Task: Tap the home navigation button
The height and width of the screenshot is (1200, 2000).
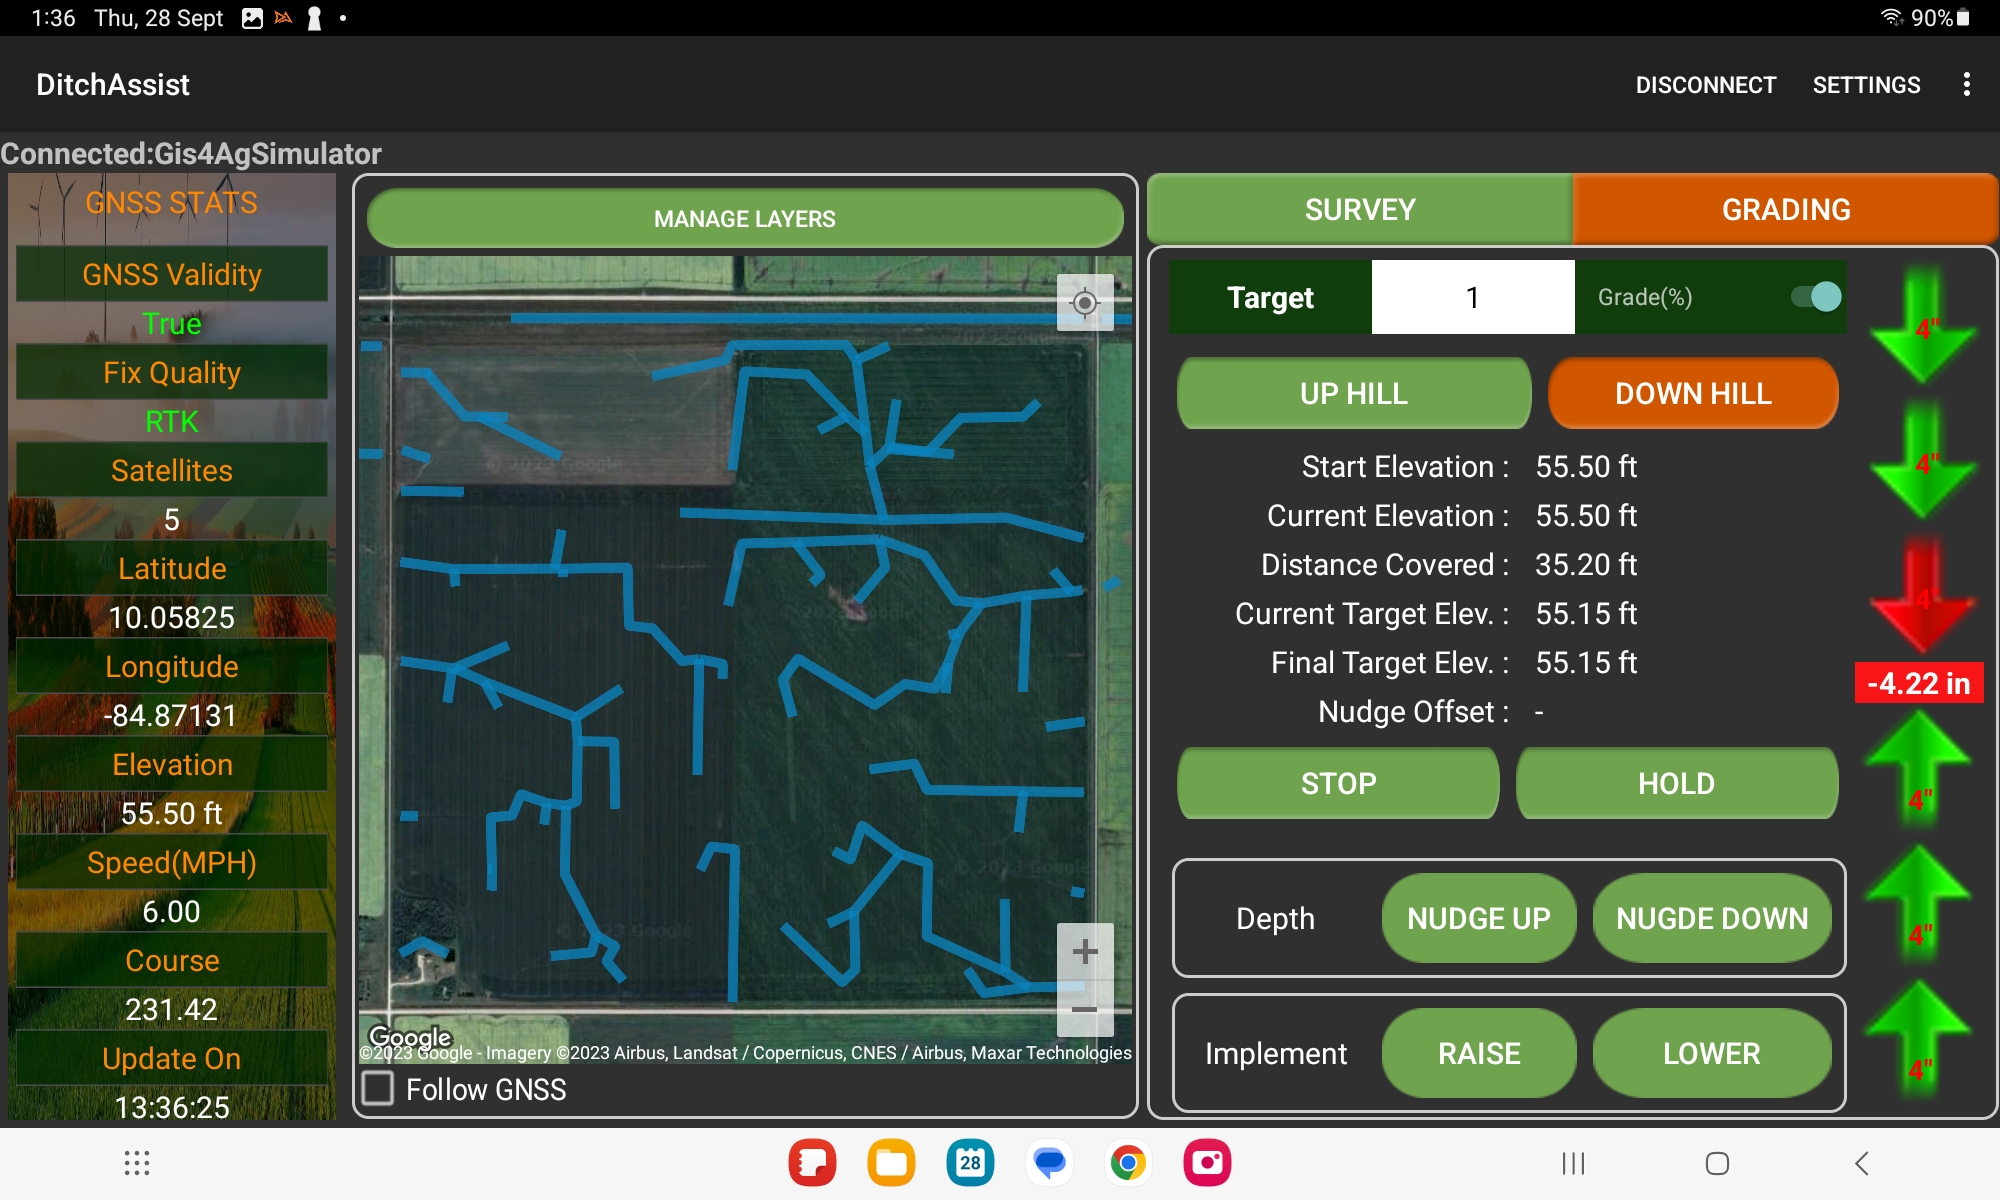Action: [1717, 1163]
